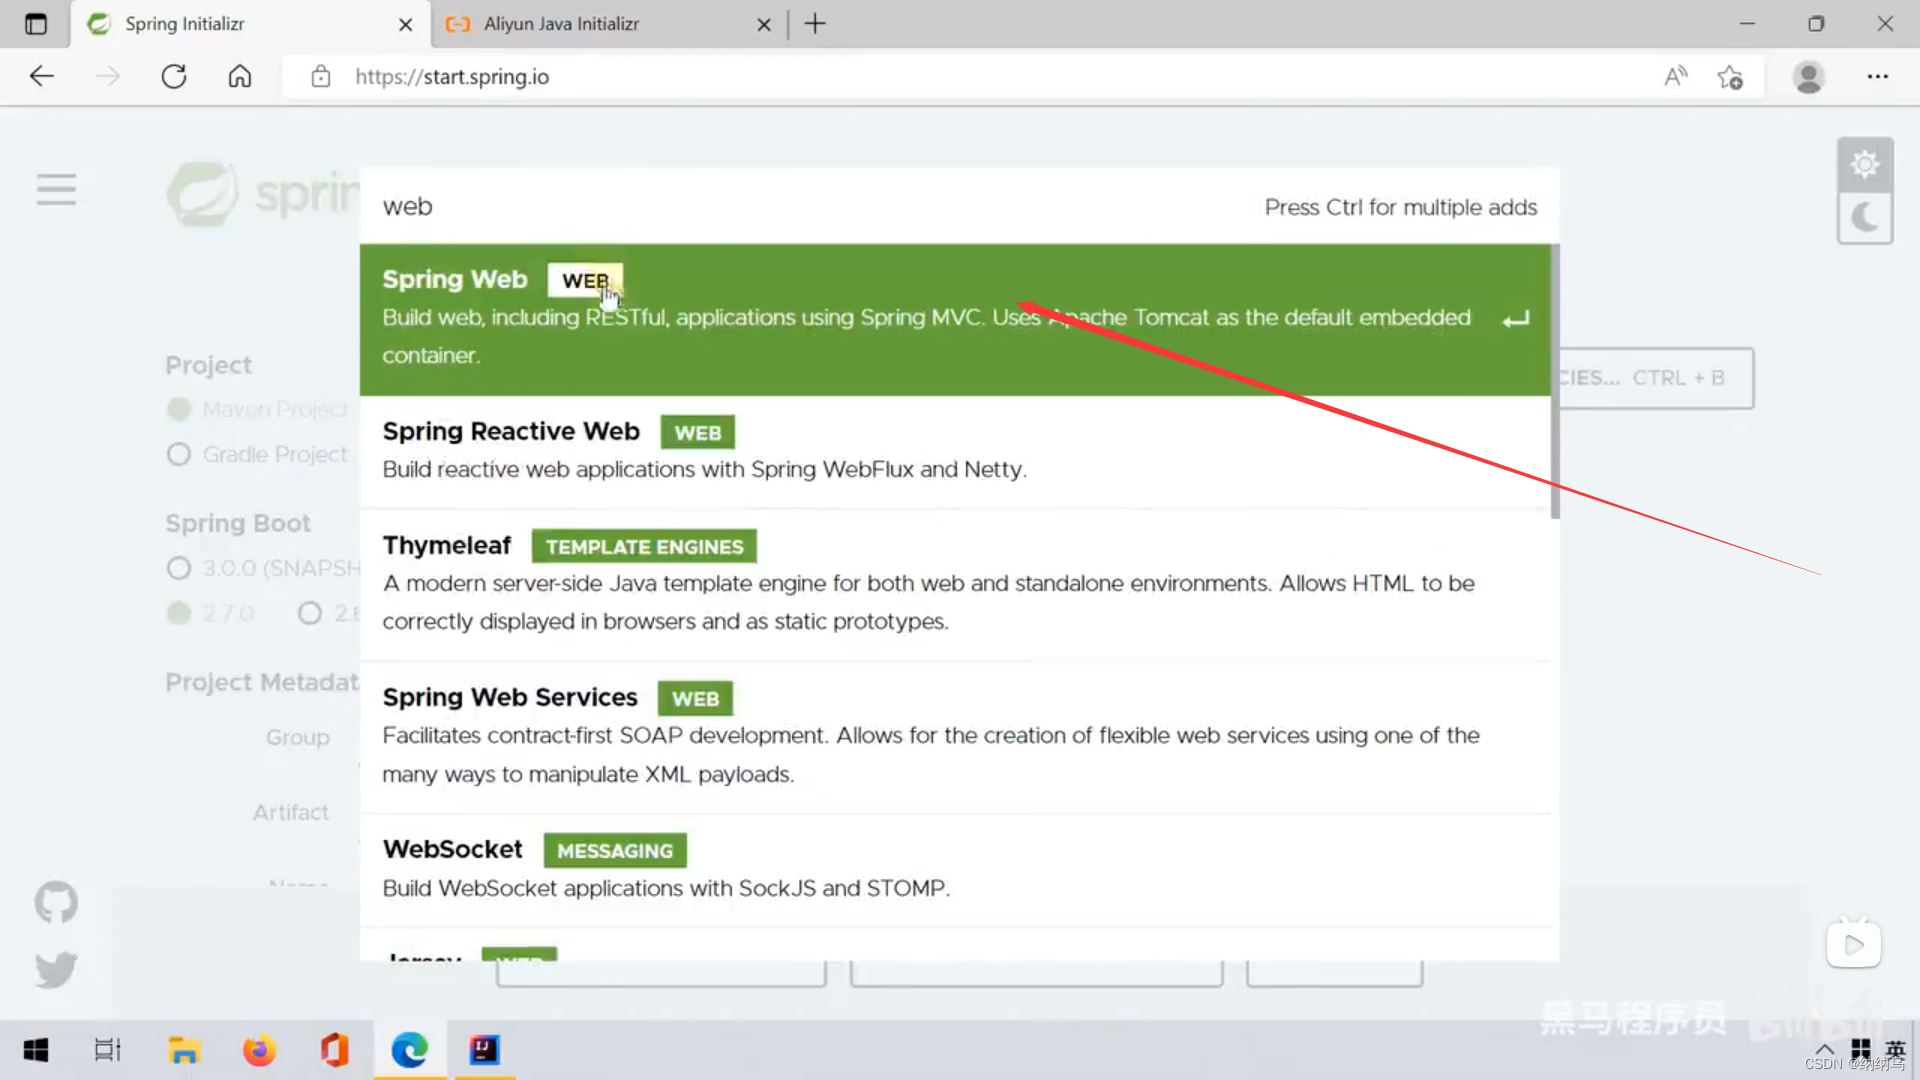This screenshot has width=1920, height=1080.
Task: Choose Spring Web Services dependency
Action: pos(955,737)
